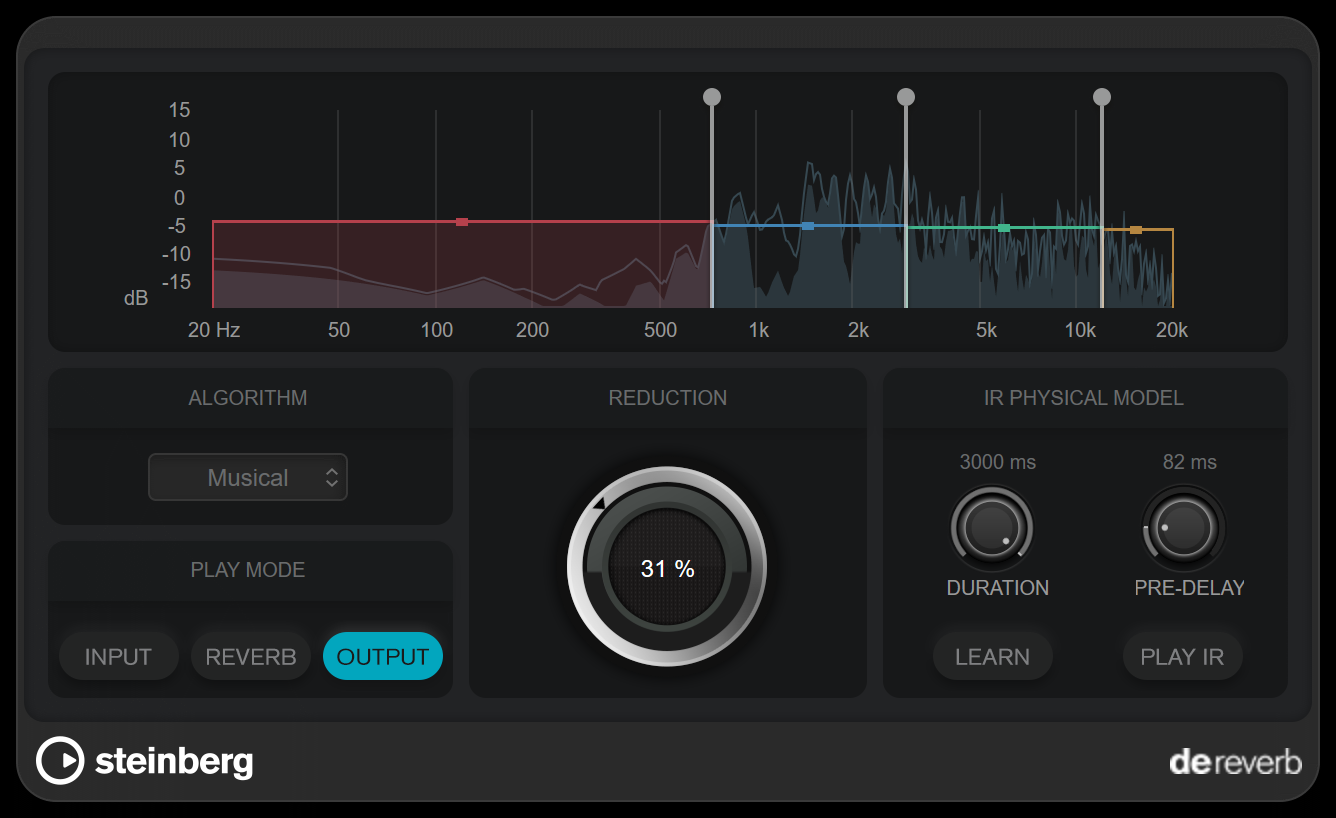This screenshot has height=818, width=1336.
Task: Click the Steinberg logo icon
Action: point(60,761)
